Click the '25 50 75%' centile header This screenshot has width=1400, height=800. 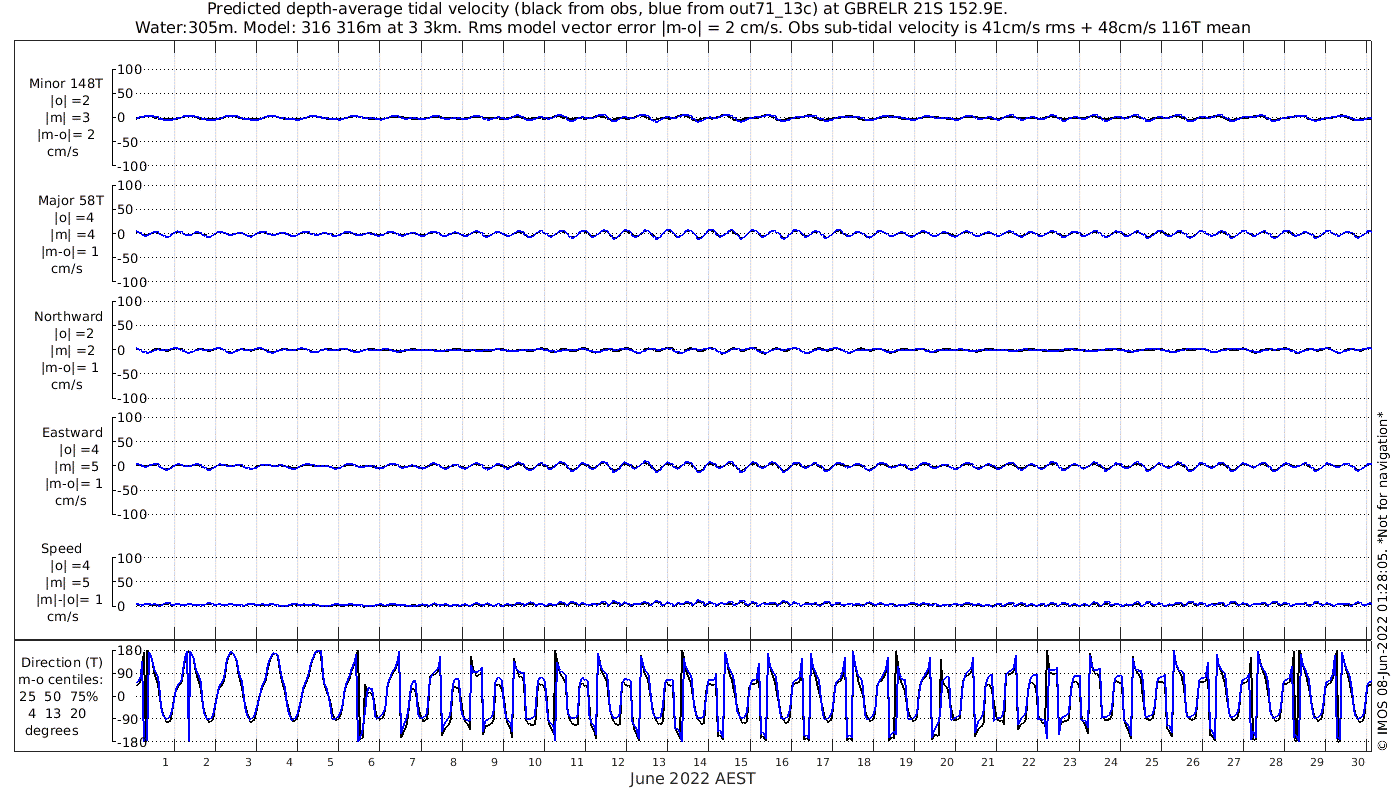point(60,697)
